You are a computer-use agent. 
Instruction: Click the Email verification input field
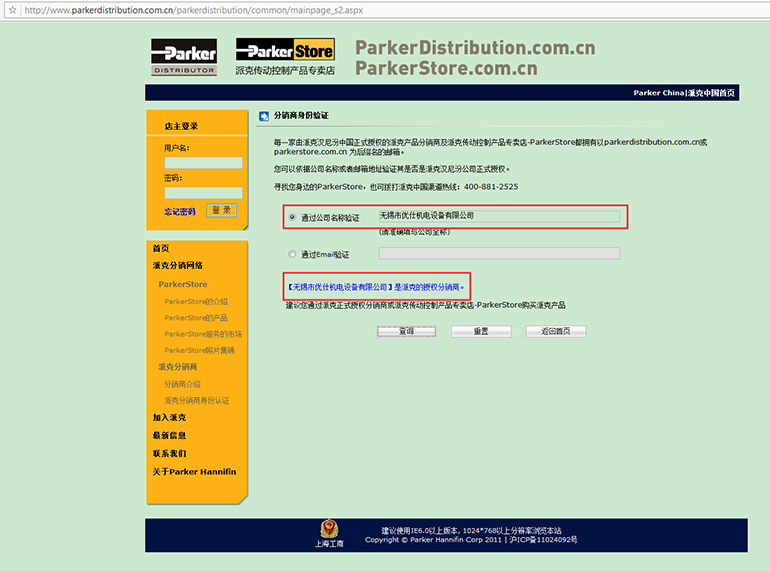pos(499,253)
